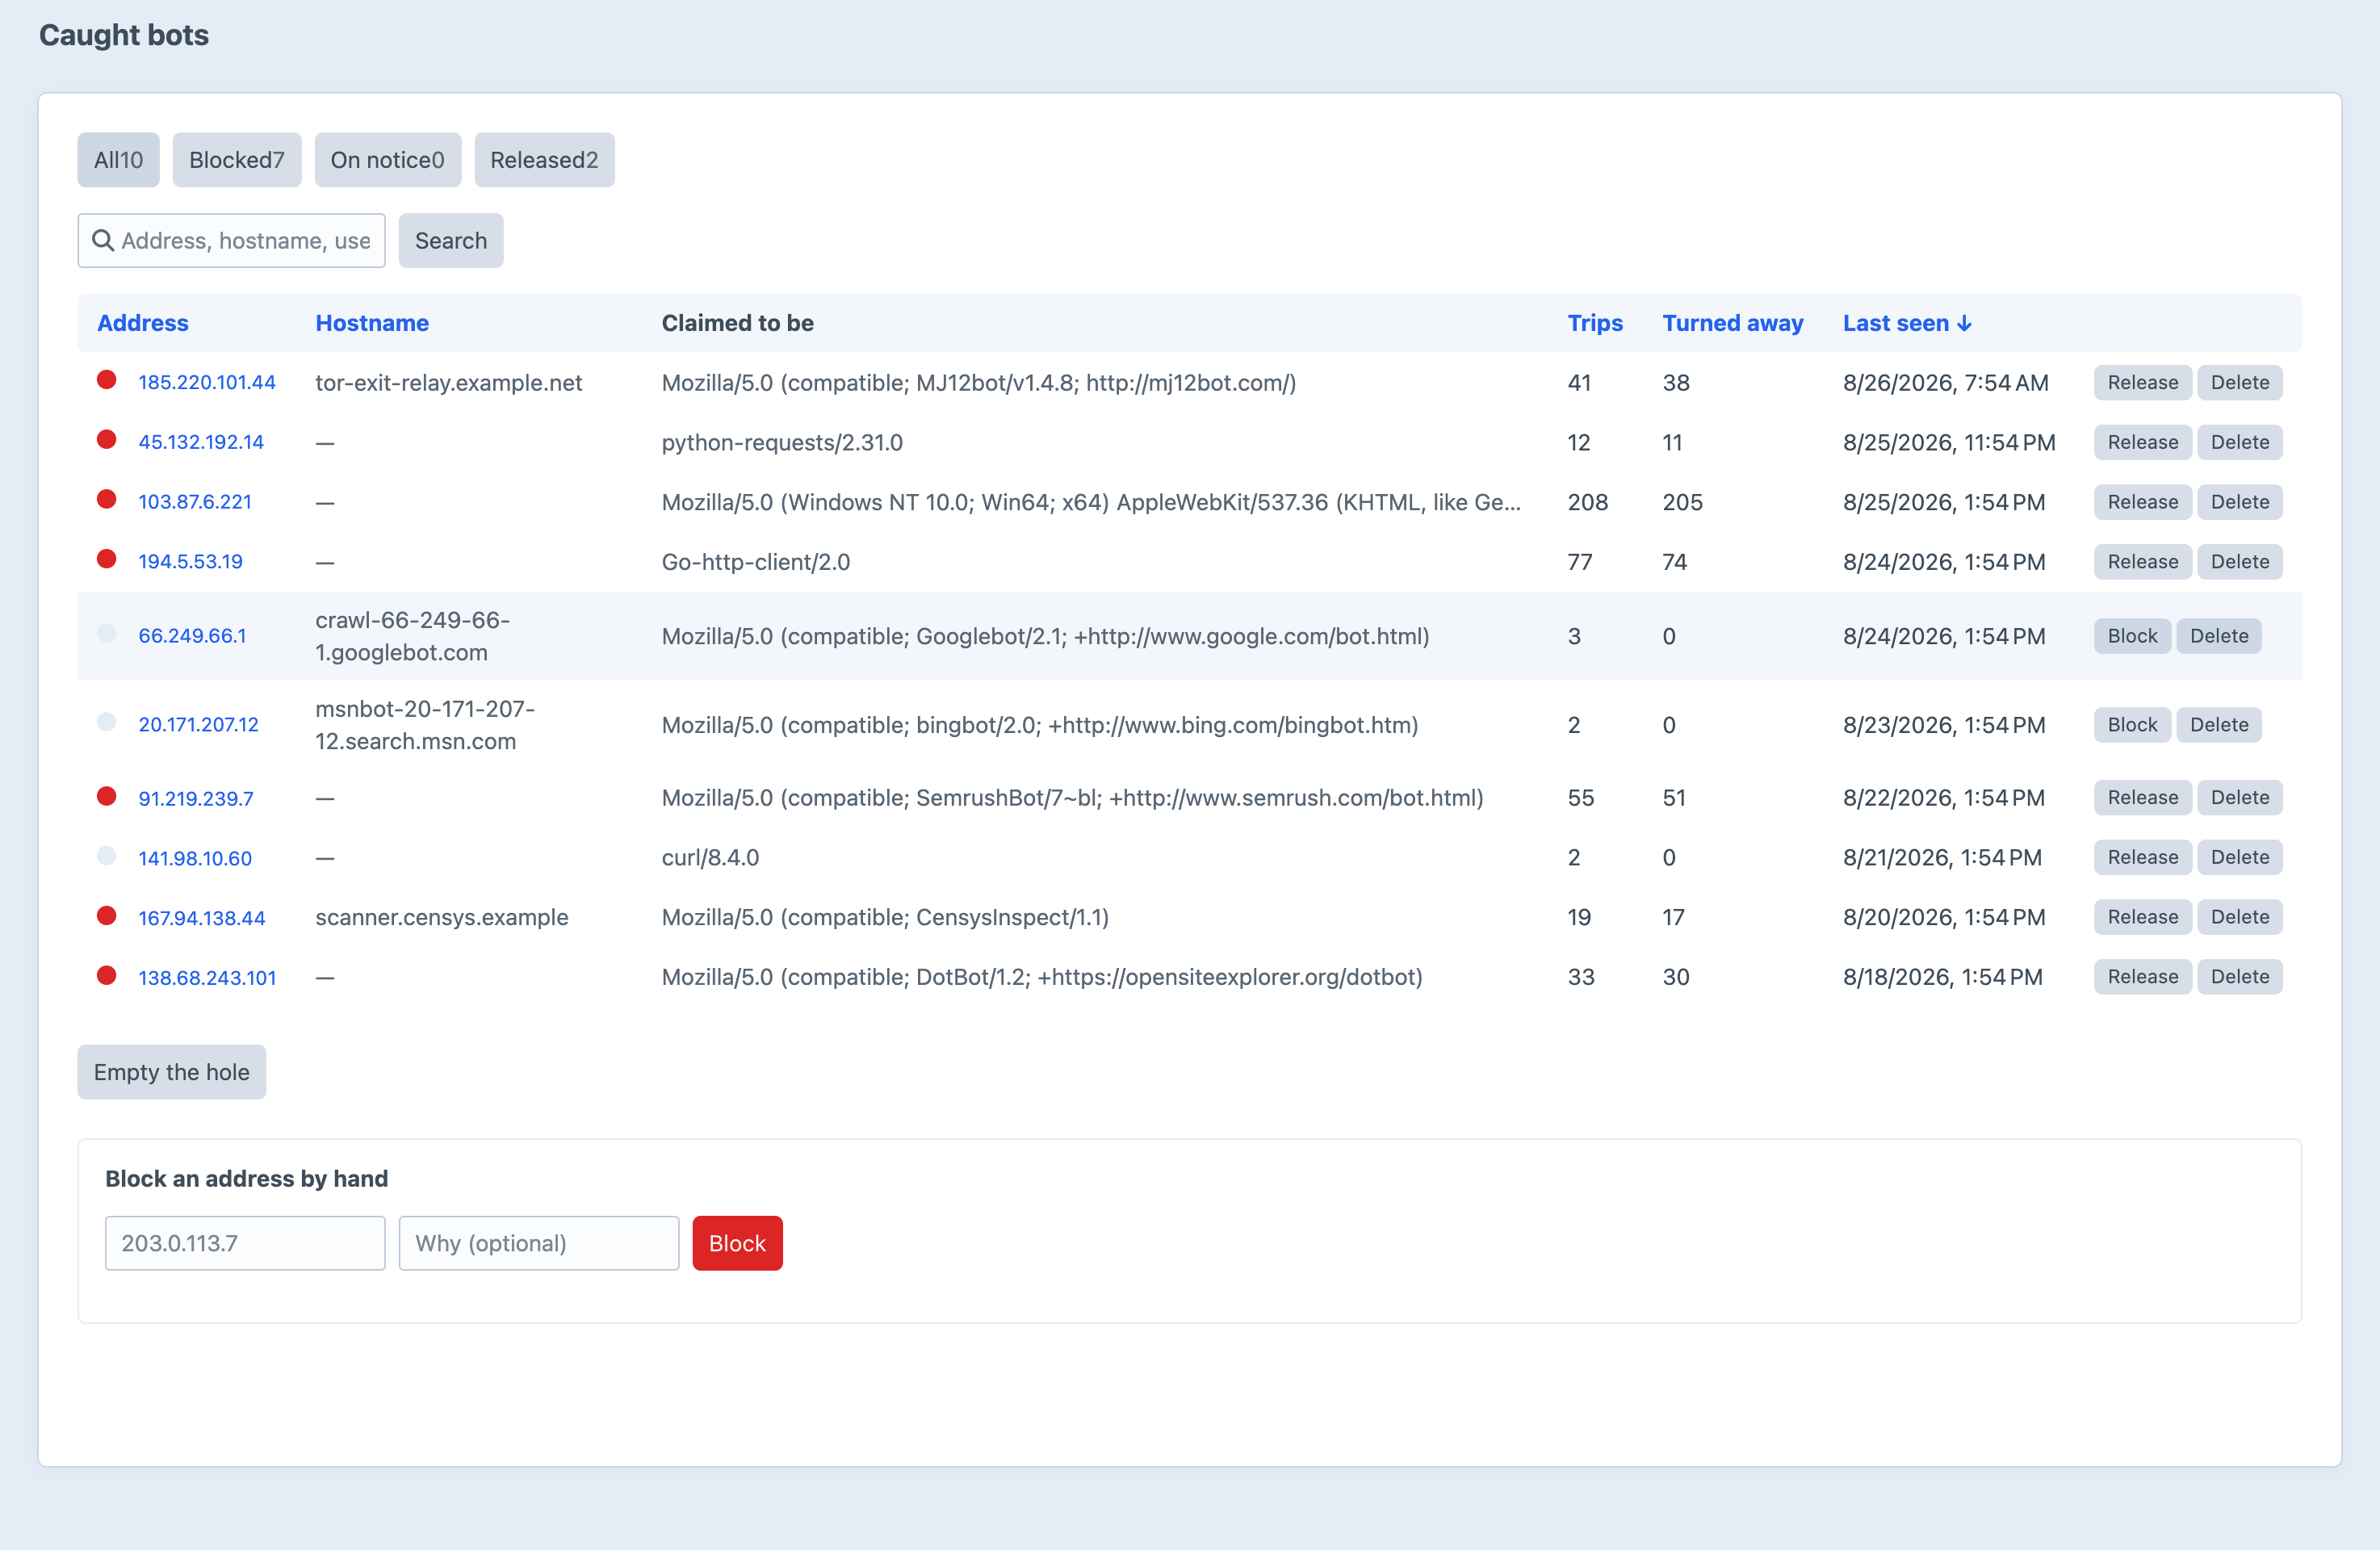Sort table by Trips column
2380x1550 pixels.
[x=1595, y=323]
